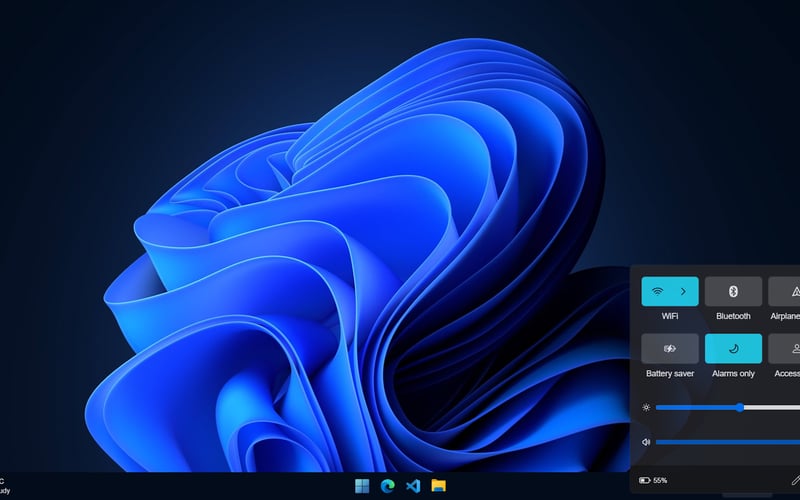Viewport: 800px width, 500px height.
Task: Click the brightness sun icon
Action: coord(646,407)
